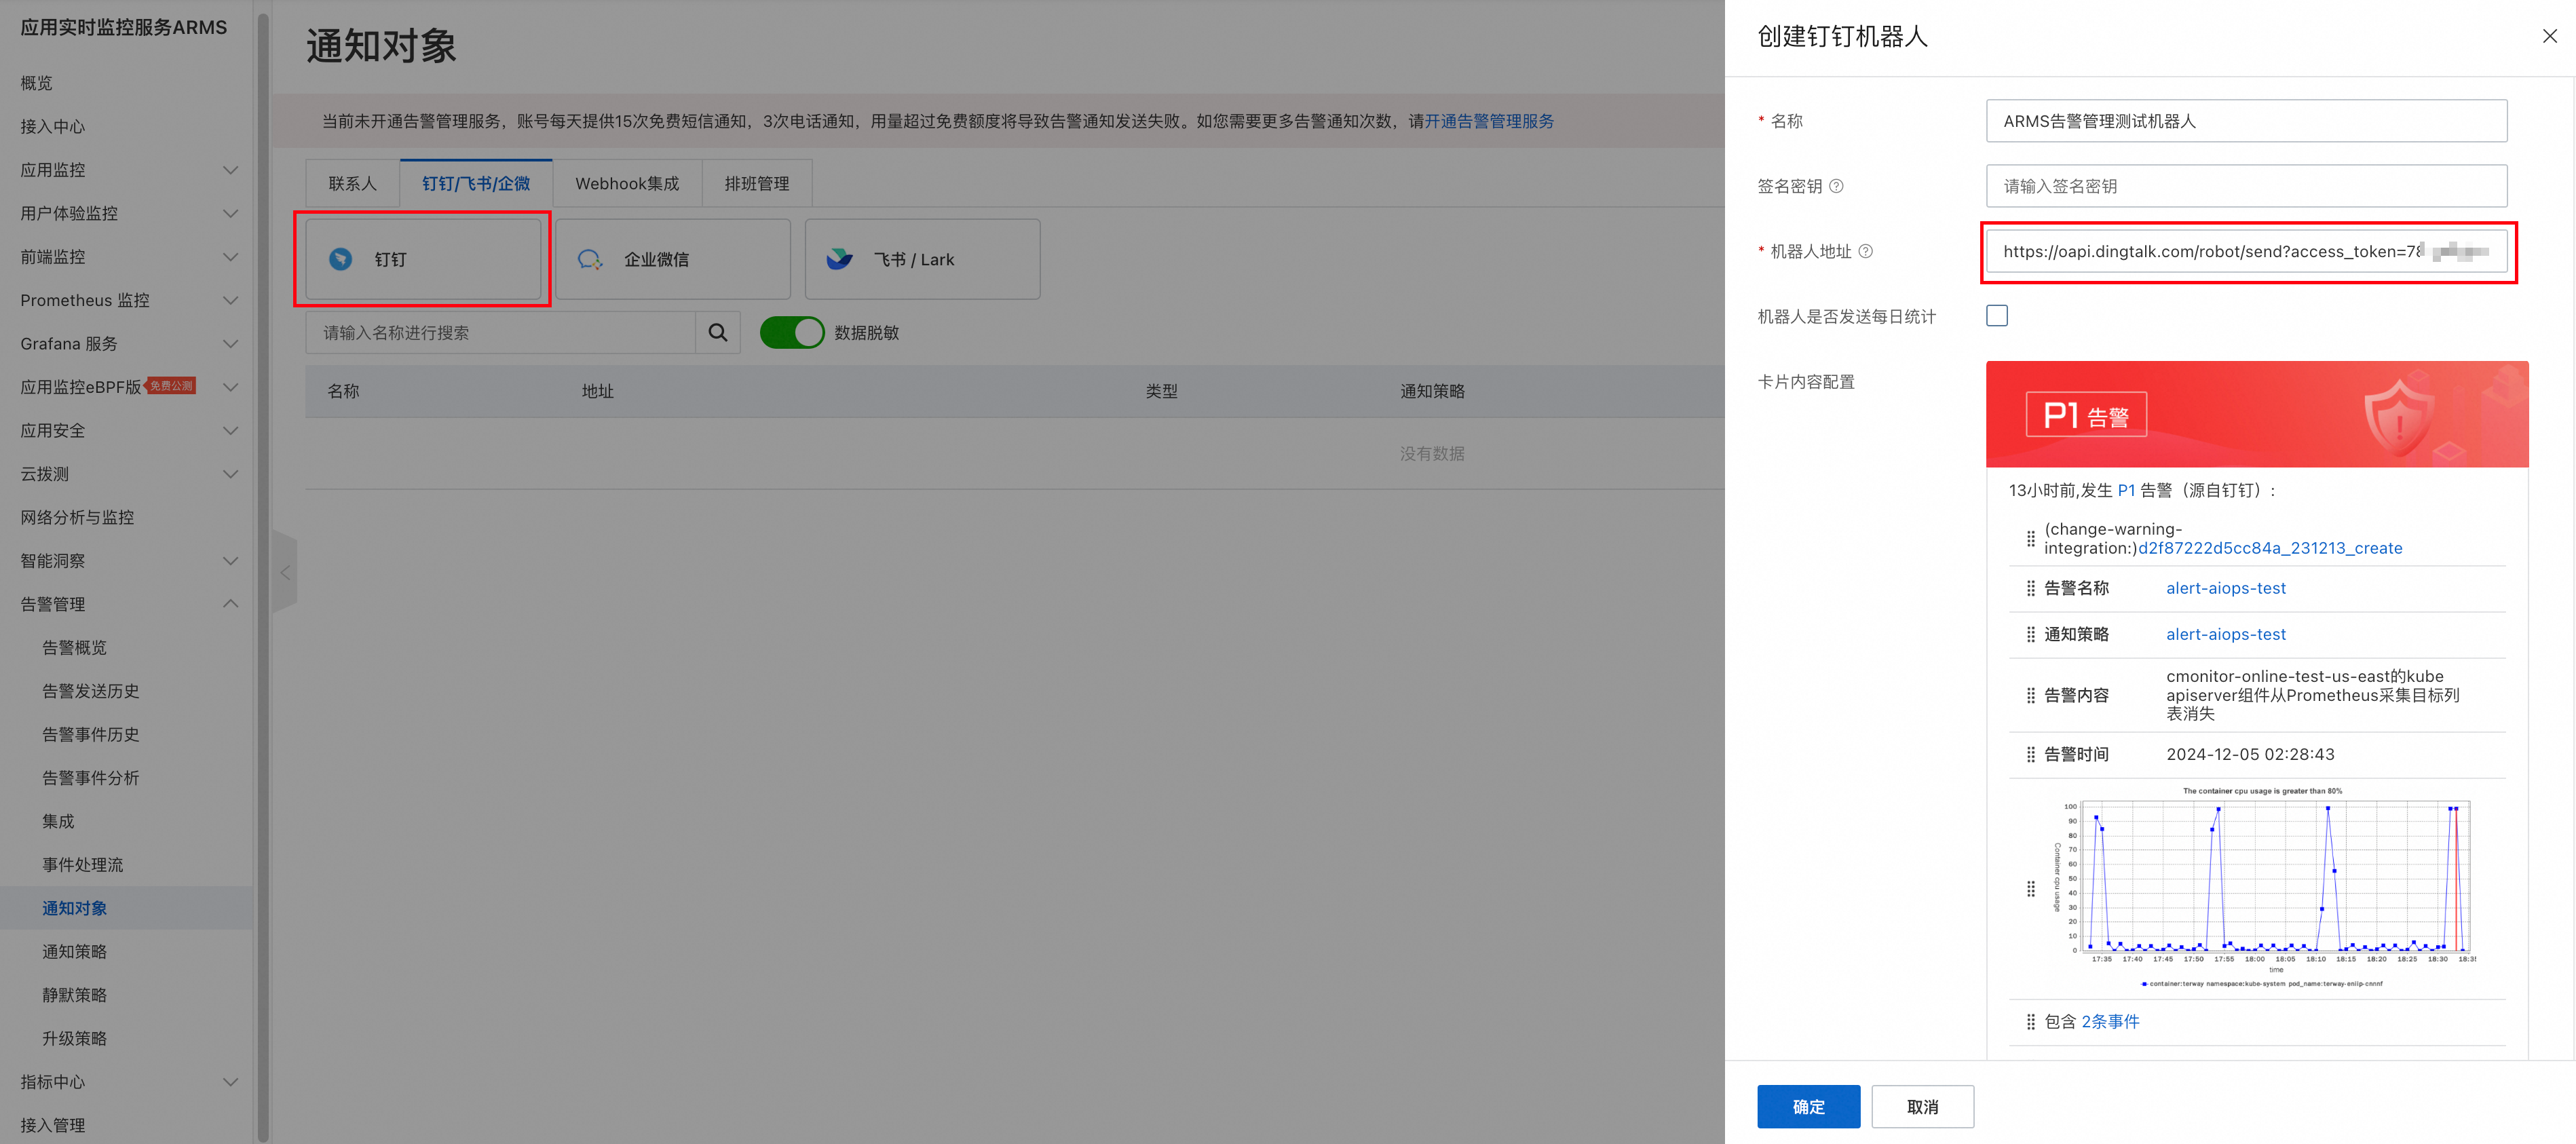Click drag handle beside 告警内容 row
The height and width of the screenshot is (1144, 2576).
click(x=2030, y=695)
